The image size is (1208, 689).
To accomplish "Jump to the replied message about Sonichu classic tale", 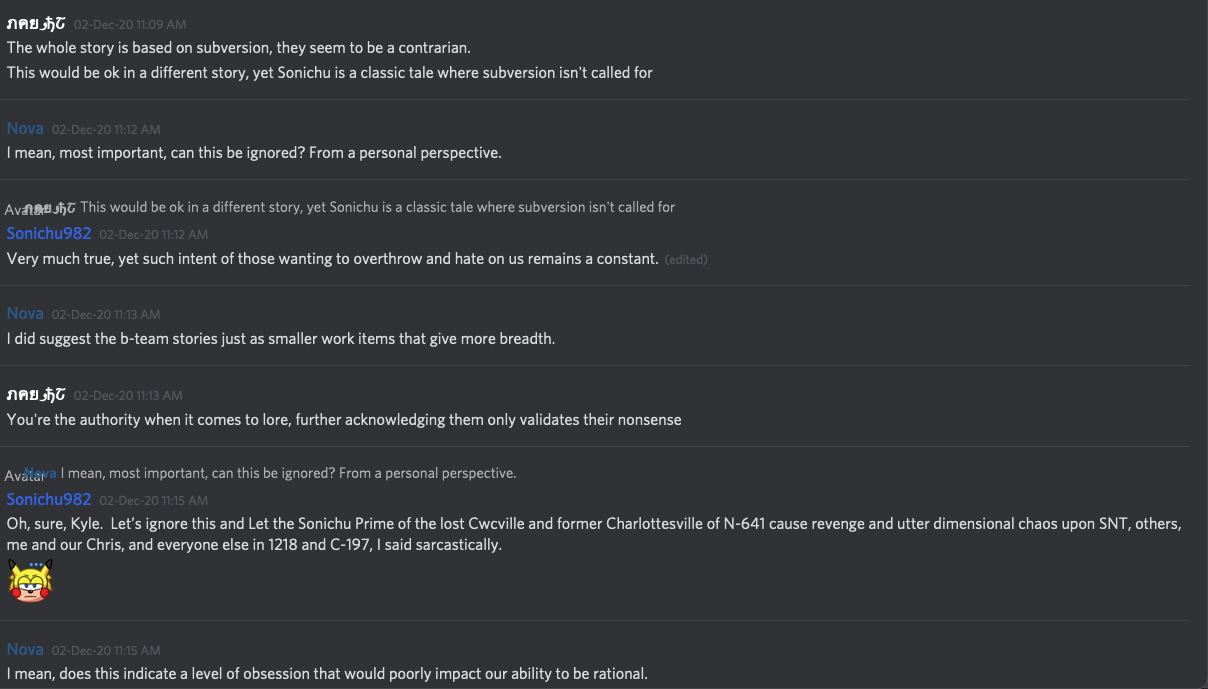I will 377,207.
